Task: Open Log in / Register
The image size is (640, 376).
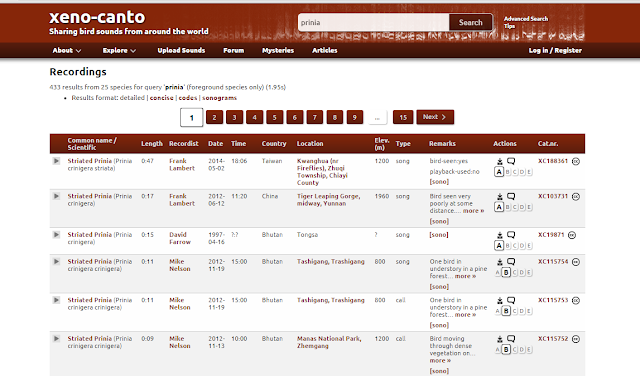Action: (555, 51)
